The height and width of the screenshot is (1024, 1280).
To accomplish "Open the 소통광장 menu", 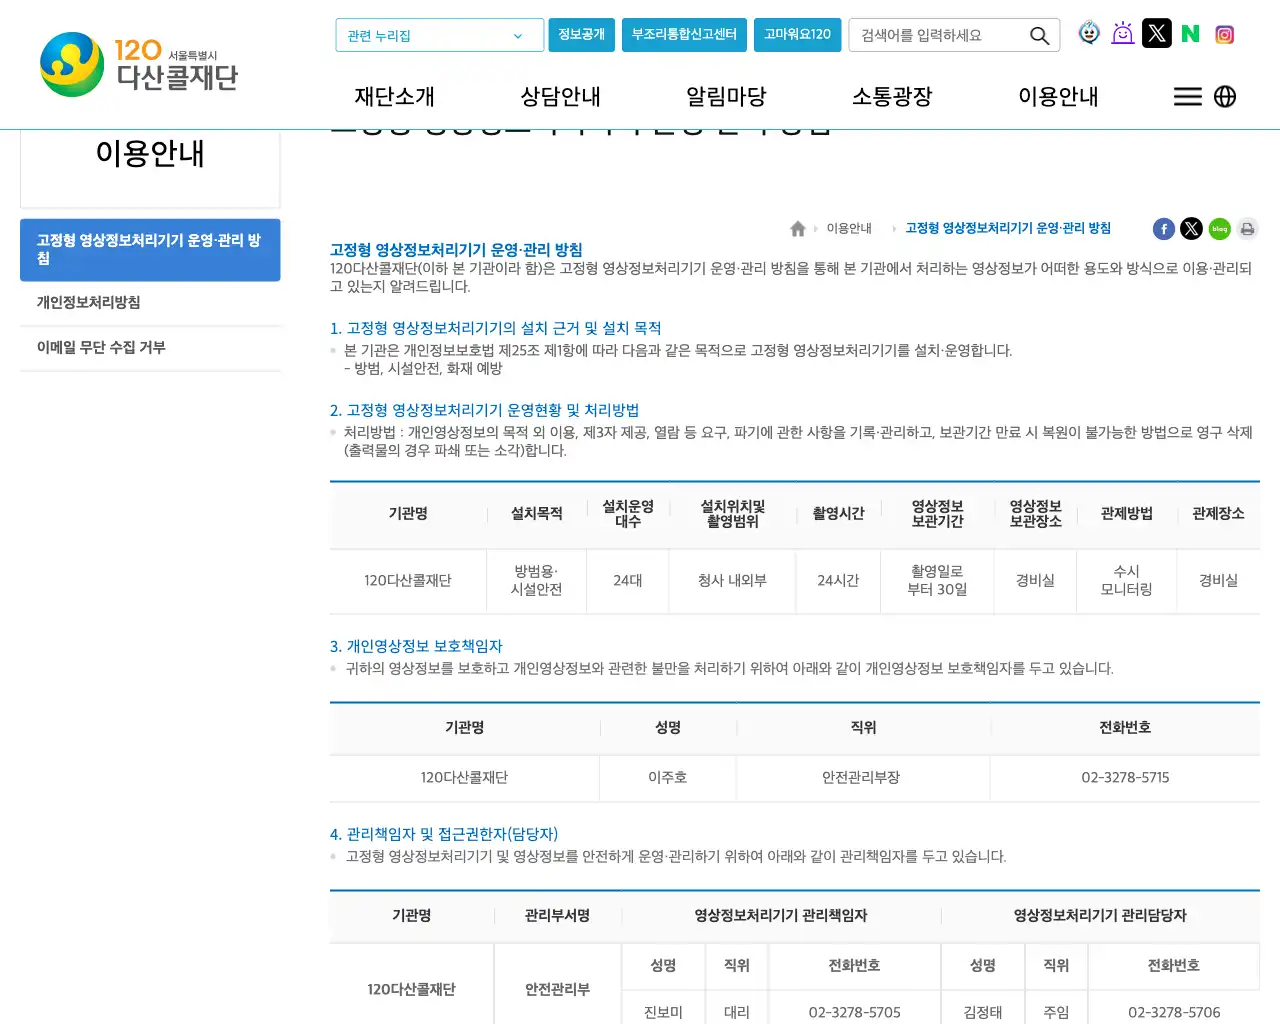I will click(x=892, y=96).
